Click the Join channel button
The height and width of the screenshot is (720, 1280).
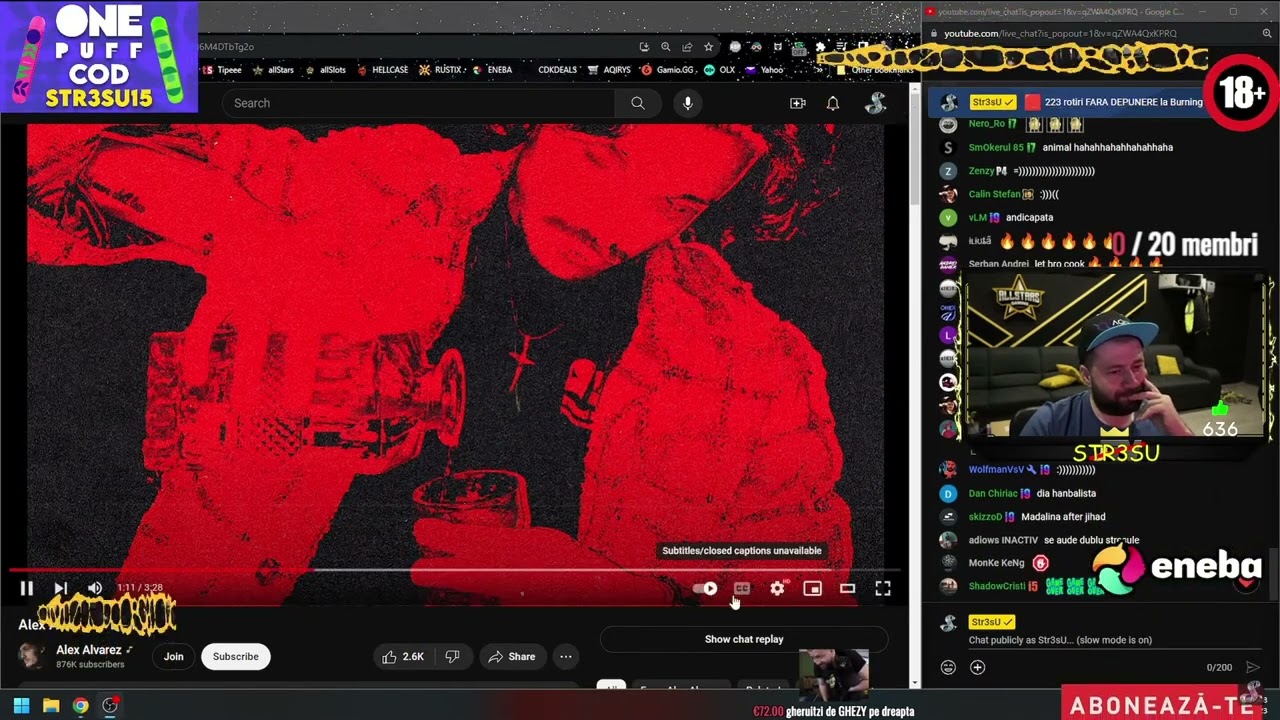174,657
